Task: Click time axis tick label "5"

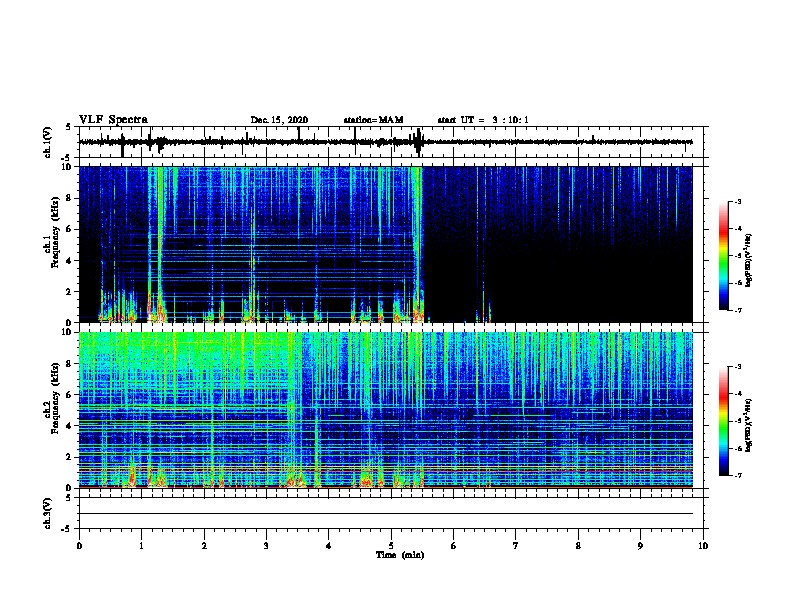Action: point(391,546)
